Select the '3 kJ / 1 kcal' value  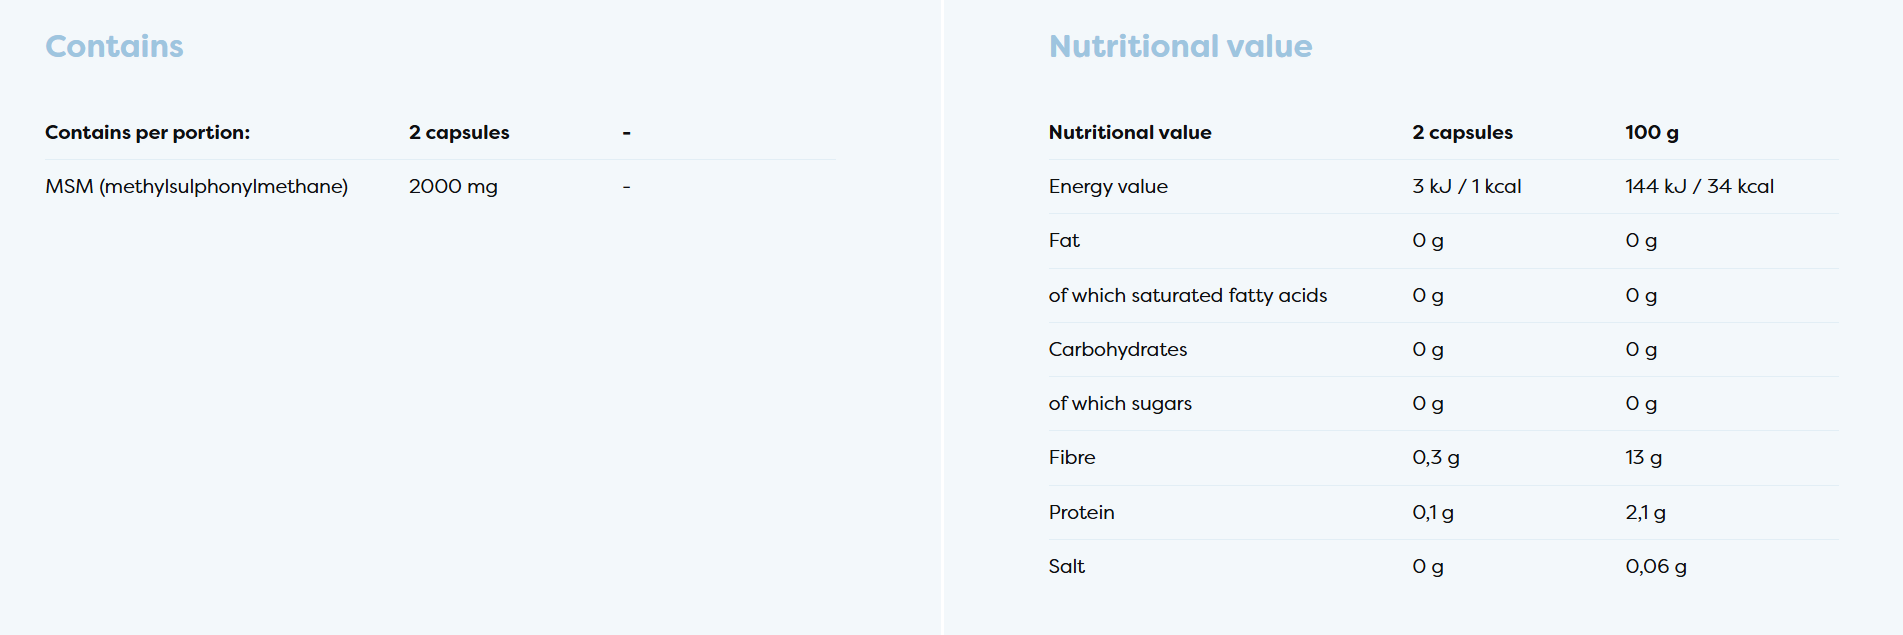pos(1466,186)
